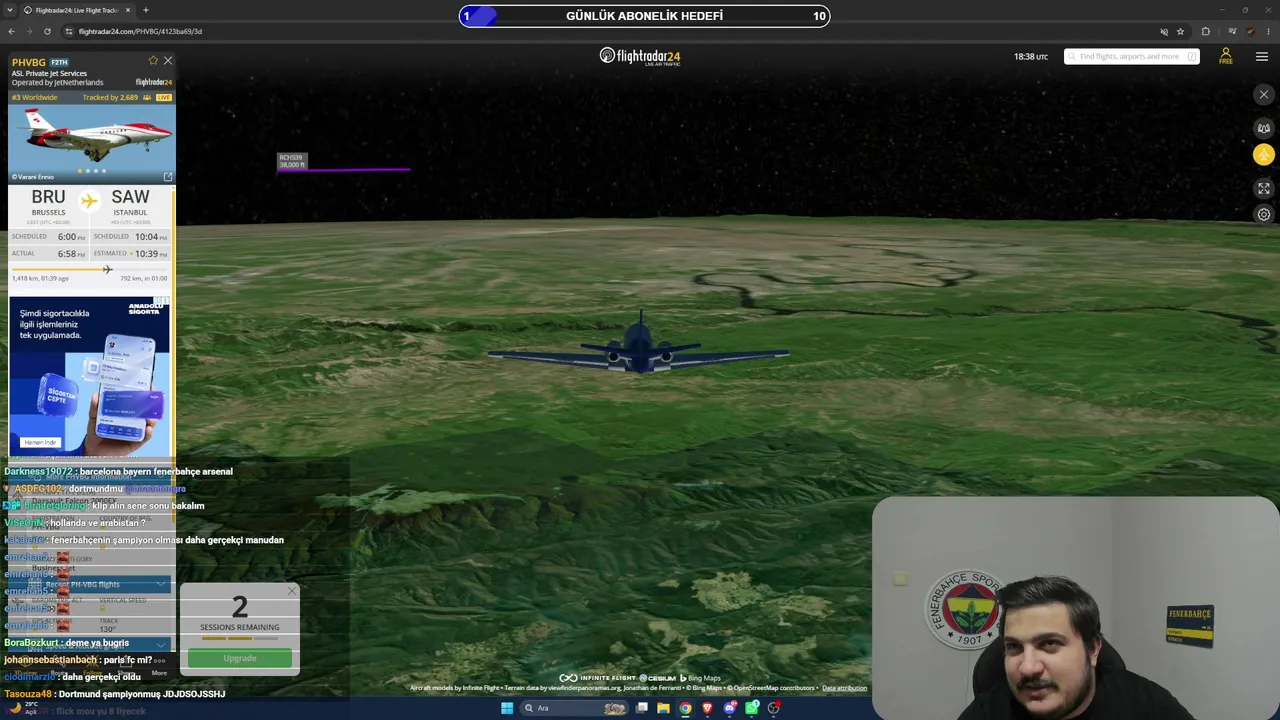Enter fullscreen 3D view

(1264, 188)
